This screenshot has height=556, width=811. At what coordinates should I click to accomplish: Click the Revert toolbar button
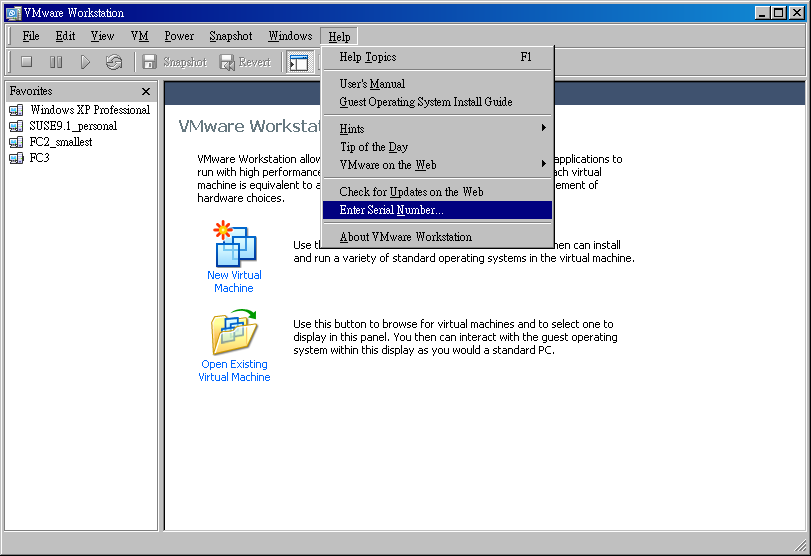coord(245,62)
